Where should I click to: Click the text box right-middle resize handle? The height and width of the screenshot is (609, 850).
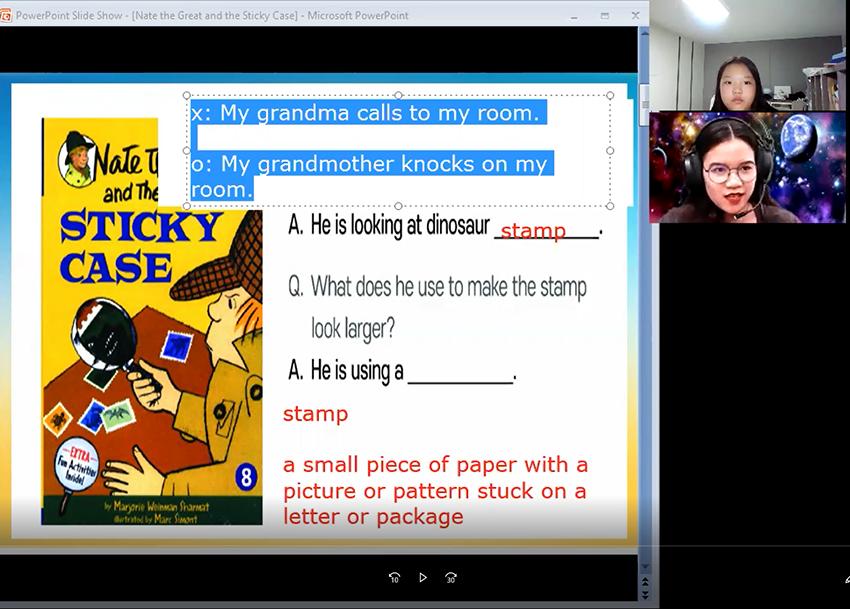tap(610, 151)
